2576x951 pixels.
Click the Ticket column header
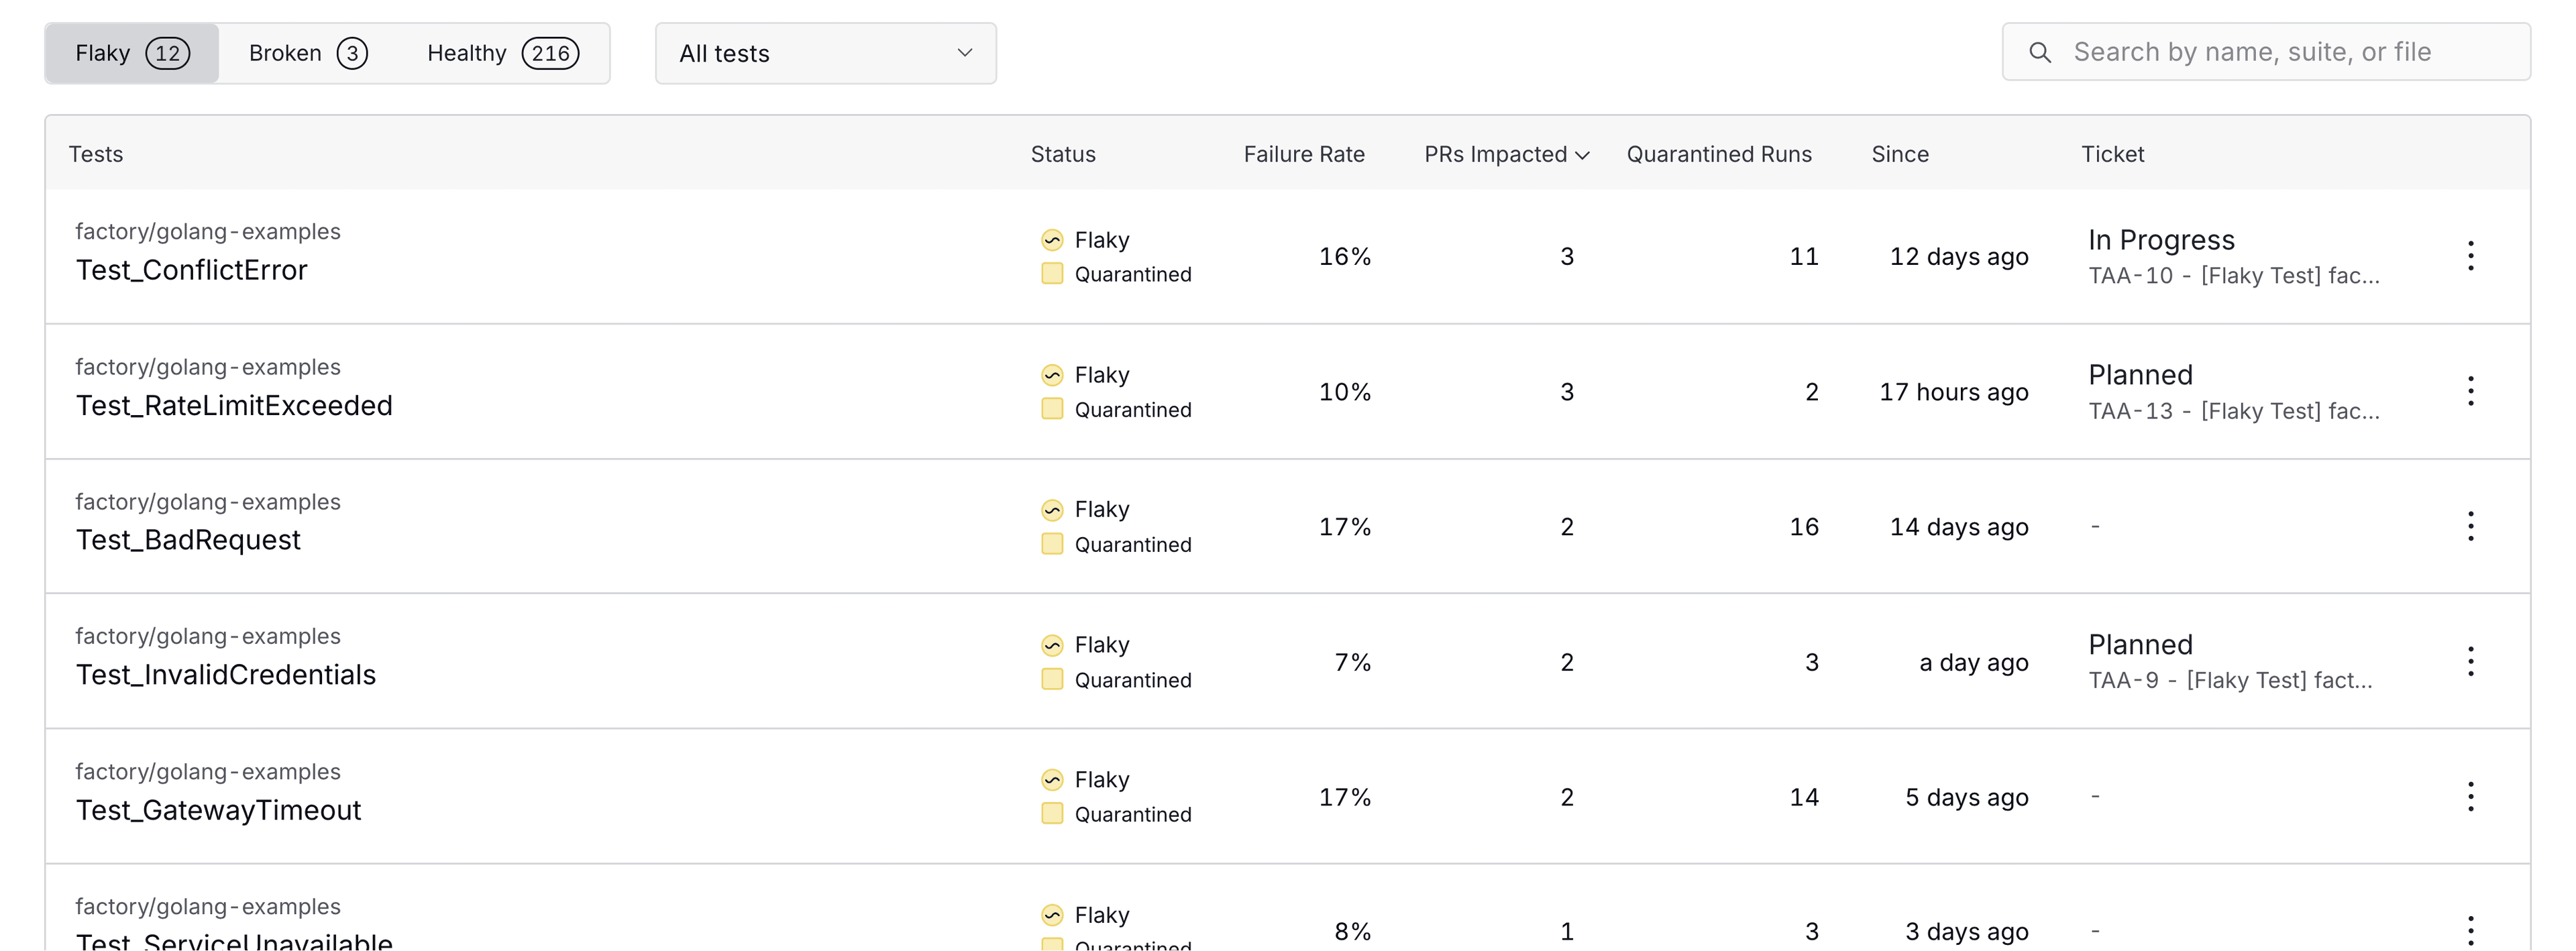click(2112, 154)
